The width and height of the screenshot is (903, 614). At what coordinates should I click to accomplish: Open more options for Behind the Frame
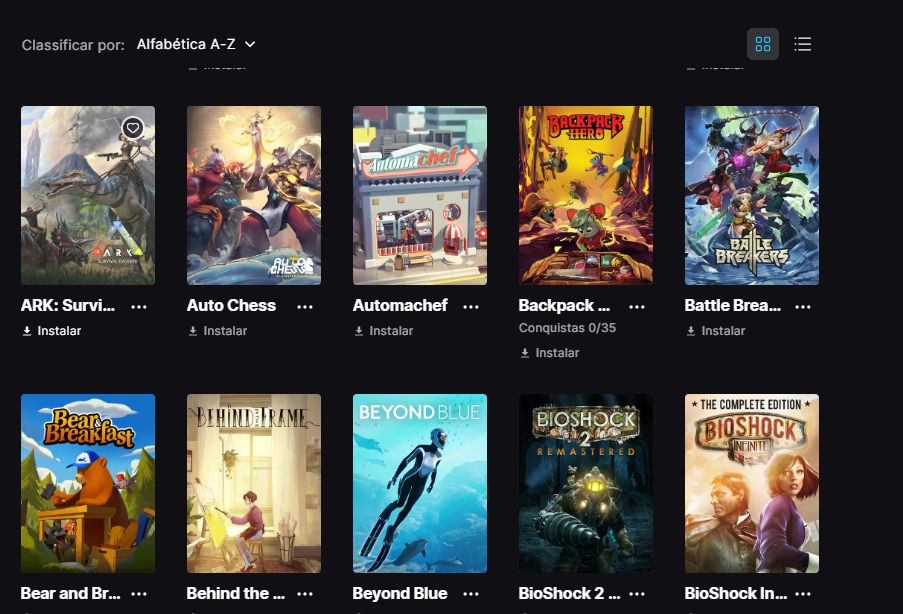pos(305,594)
